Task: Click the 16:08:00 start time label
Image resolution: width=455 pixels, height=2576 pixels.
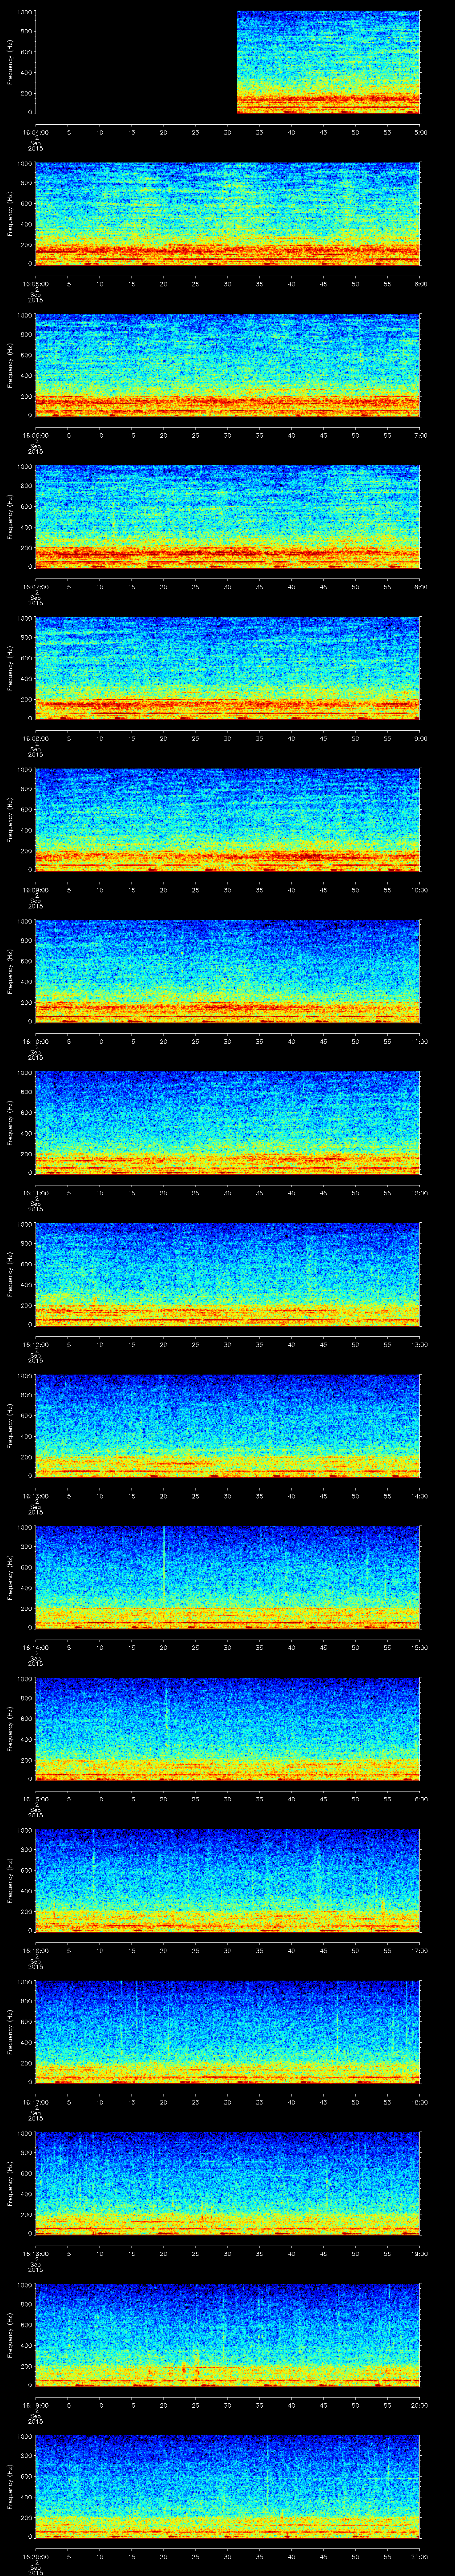Action: [x=35, y=738]
